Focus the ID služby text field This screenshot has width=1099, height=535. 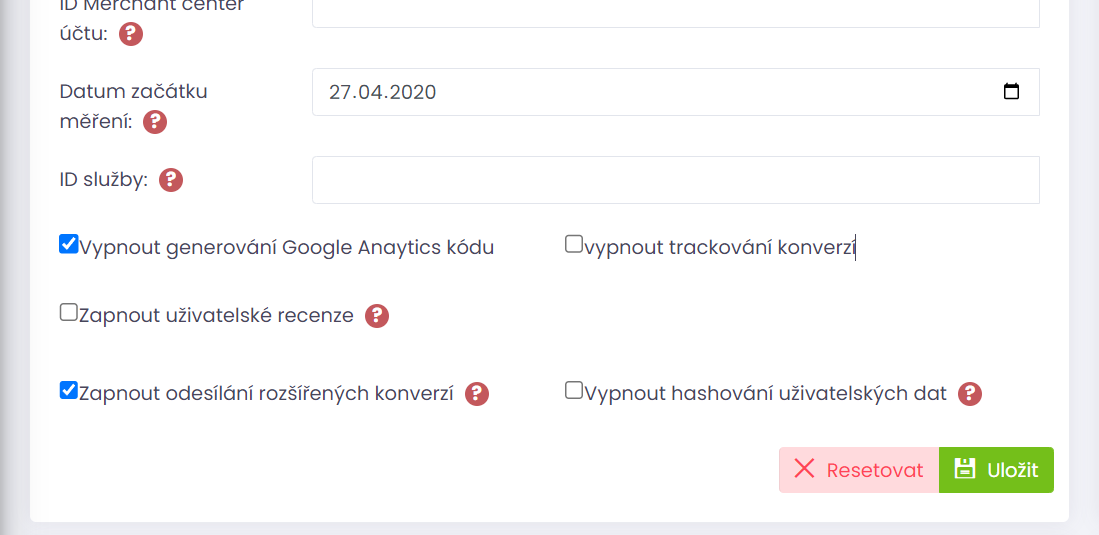click(676, 180)
